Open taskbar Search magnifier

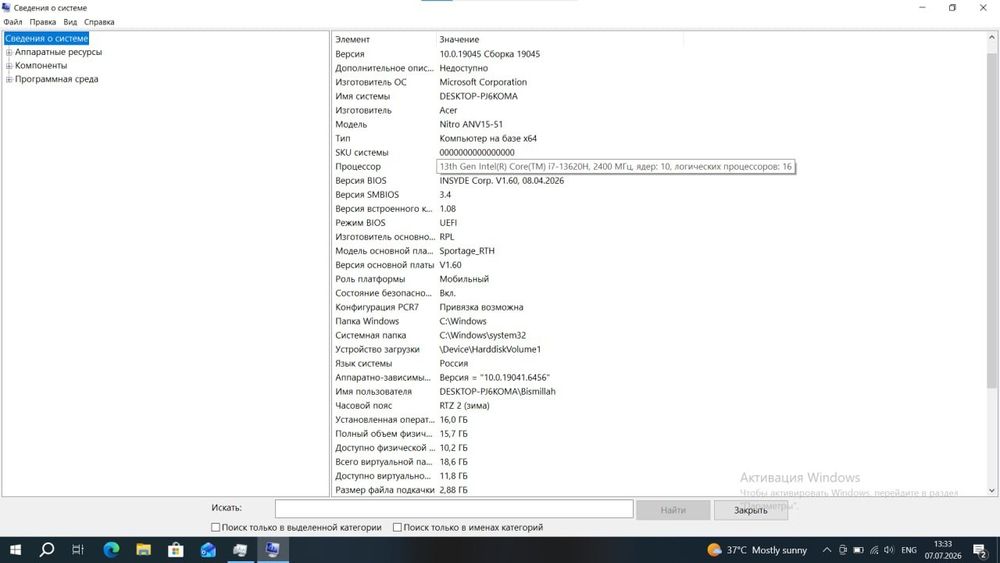pos(47,550)
